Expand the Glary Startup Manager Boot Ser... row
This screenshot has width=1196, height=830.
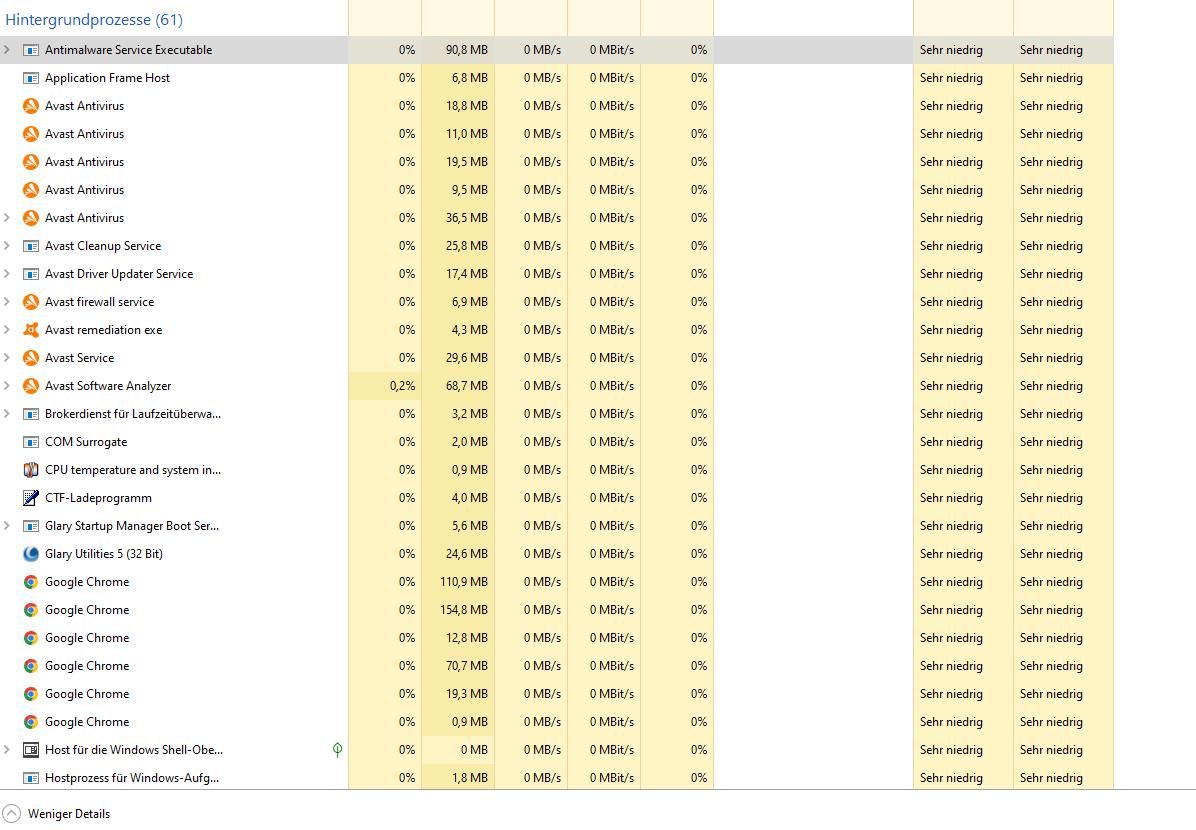click(x=7, y=526)
